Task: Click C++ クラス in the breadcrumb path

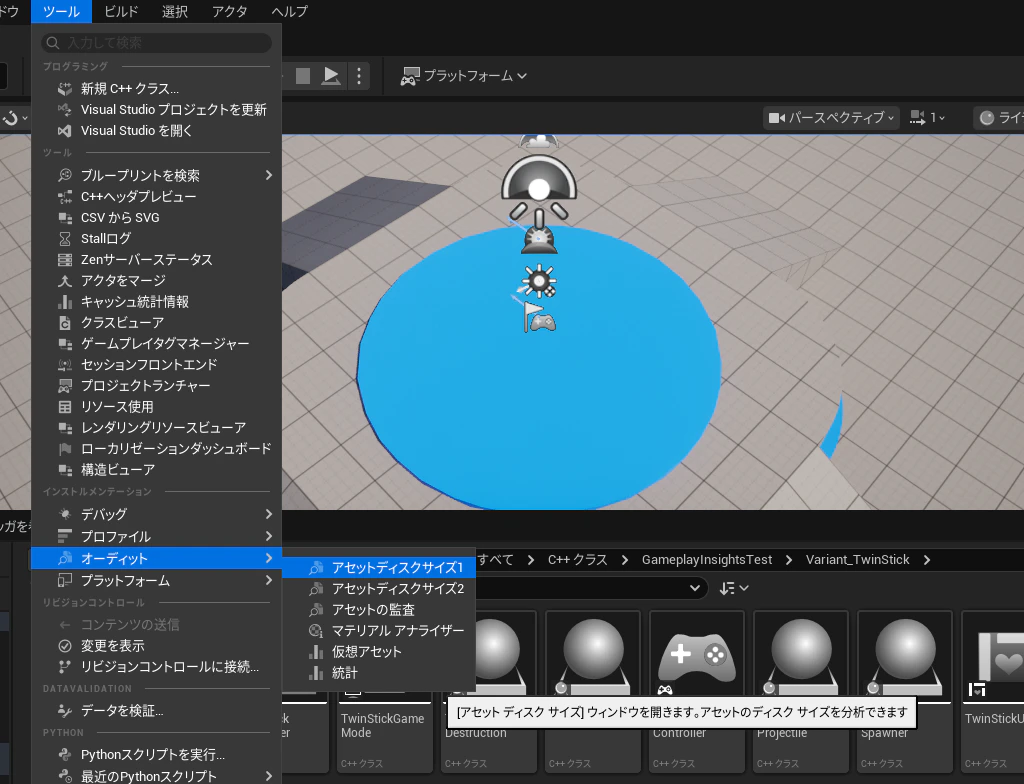Action: (x=578, y=560)
